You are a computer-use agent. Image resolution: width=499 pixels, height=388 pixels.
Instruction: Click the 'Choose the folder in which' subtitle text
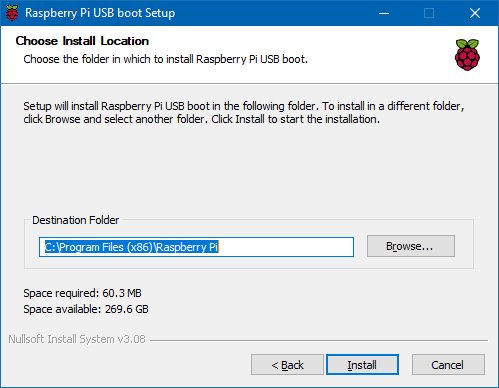(x=165, y=59)
